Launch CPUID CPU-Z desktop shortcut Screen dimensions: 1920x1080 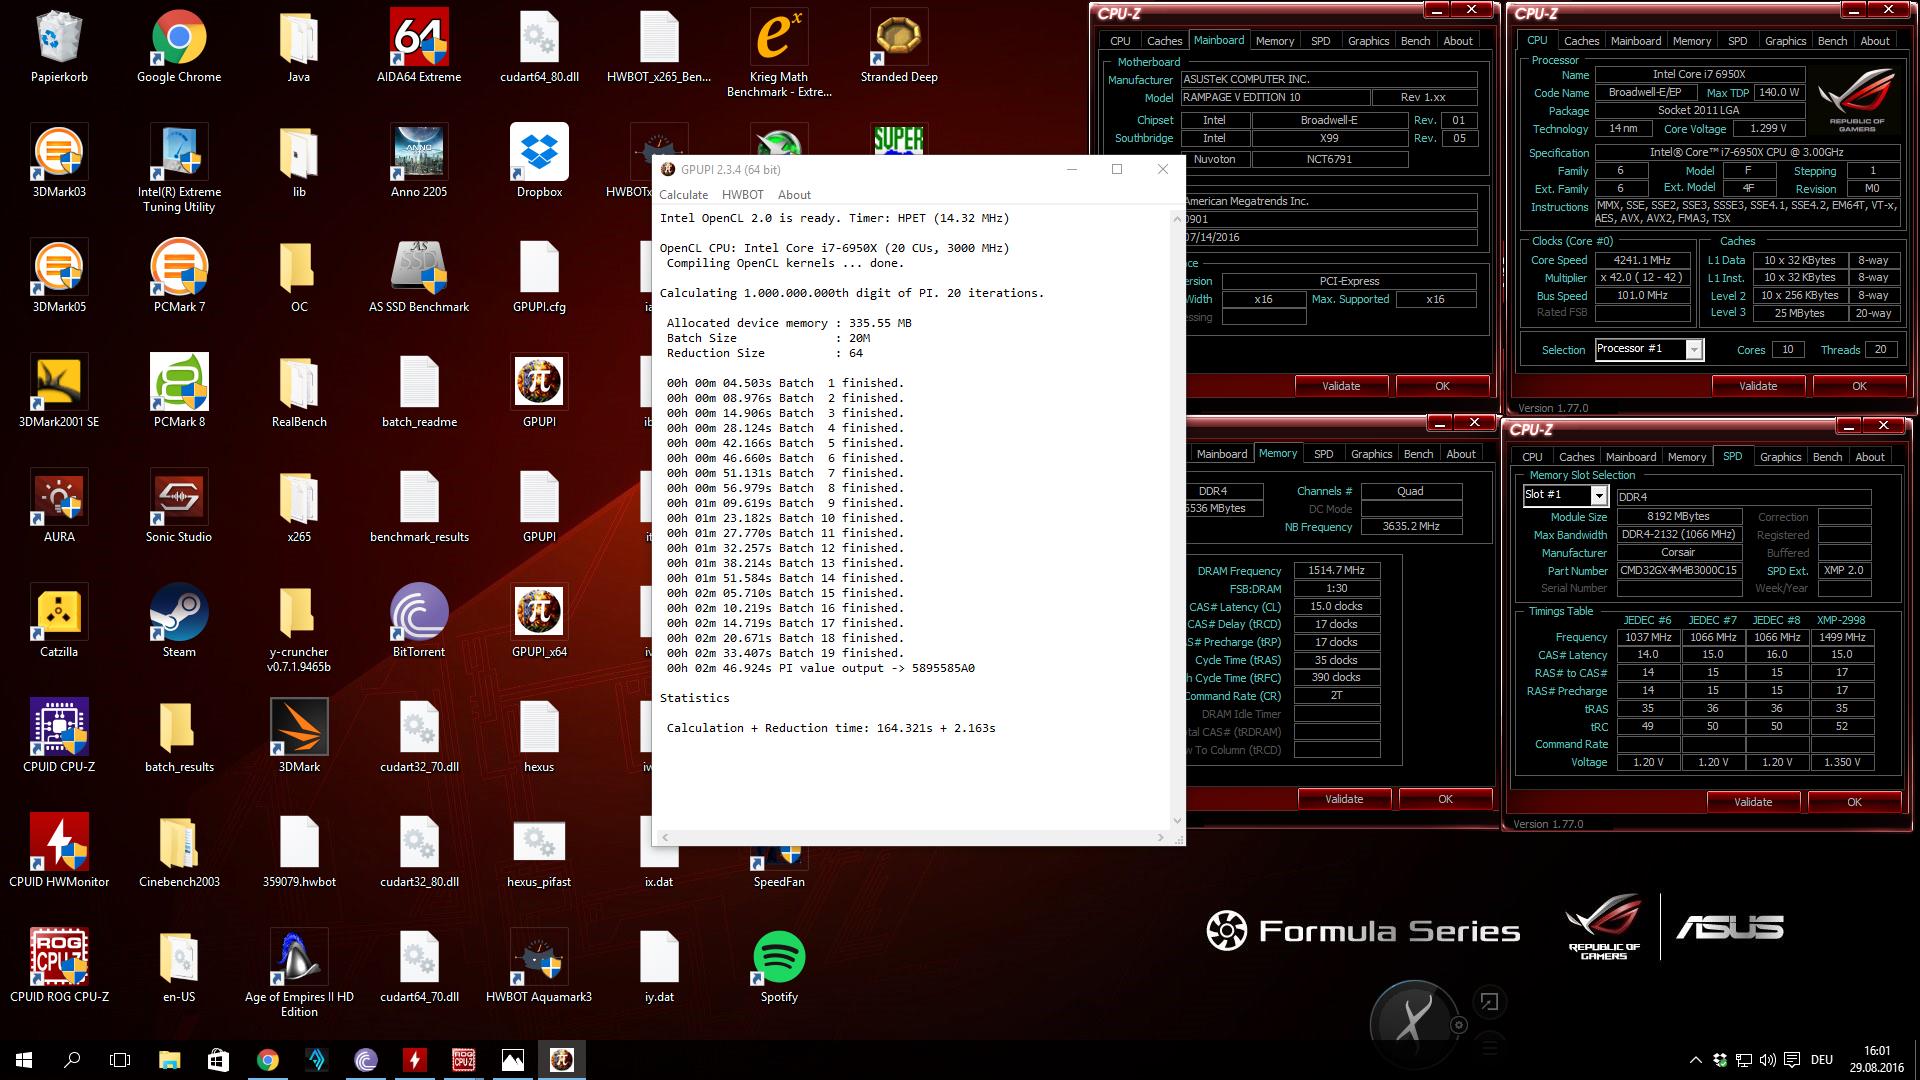pyautogui.click(x=59, y=737)
